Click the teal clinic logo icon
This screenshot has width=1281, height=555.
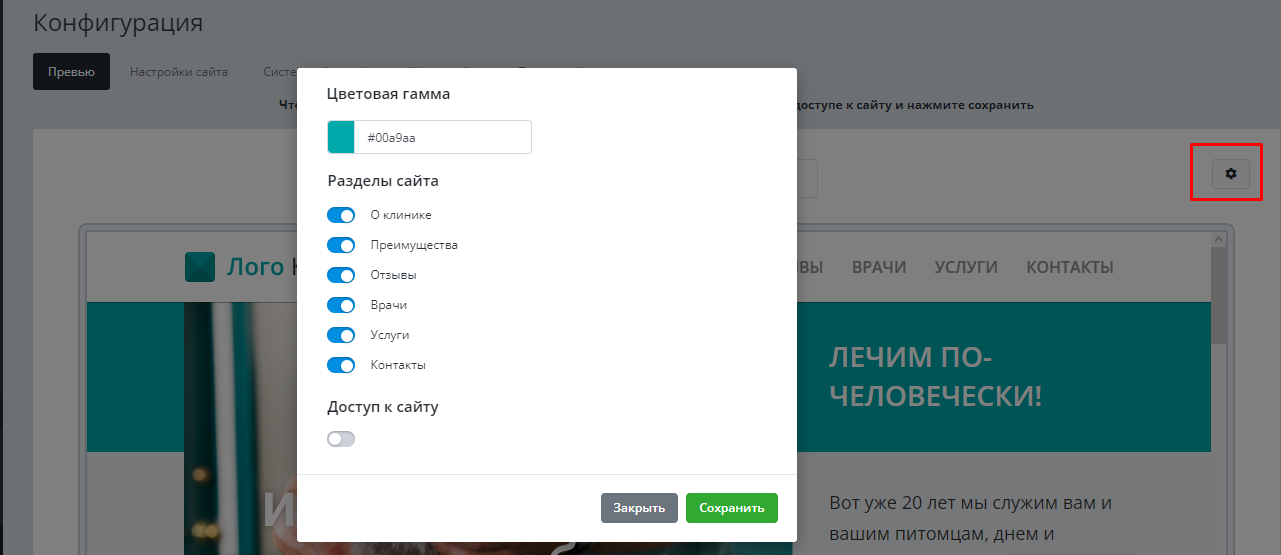pos(200,267)
